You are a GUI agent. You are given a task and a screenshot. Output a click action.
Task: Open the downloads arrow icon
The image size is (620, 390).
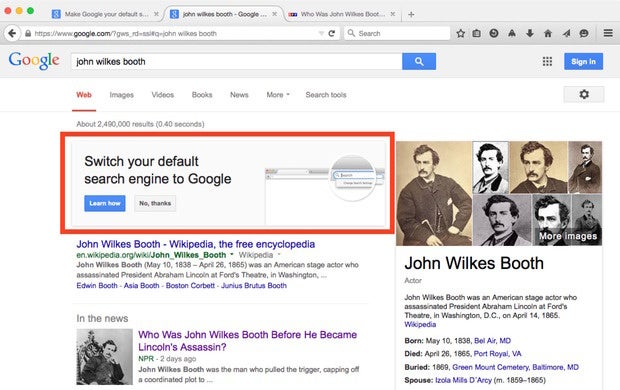530,34
